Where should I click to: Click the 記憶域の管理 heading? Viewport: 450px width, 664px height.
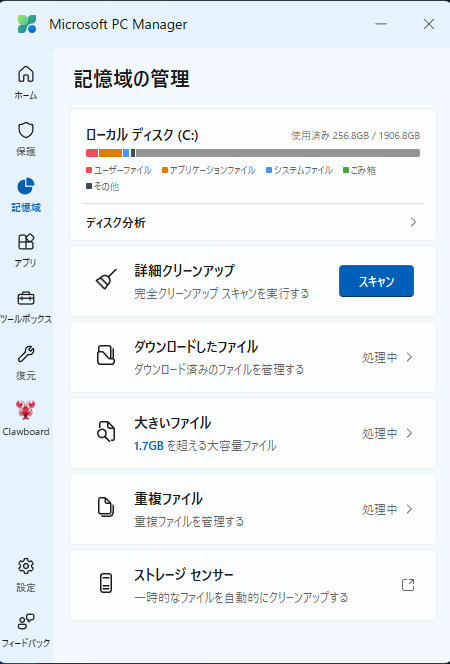[132, 79]
